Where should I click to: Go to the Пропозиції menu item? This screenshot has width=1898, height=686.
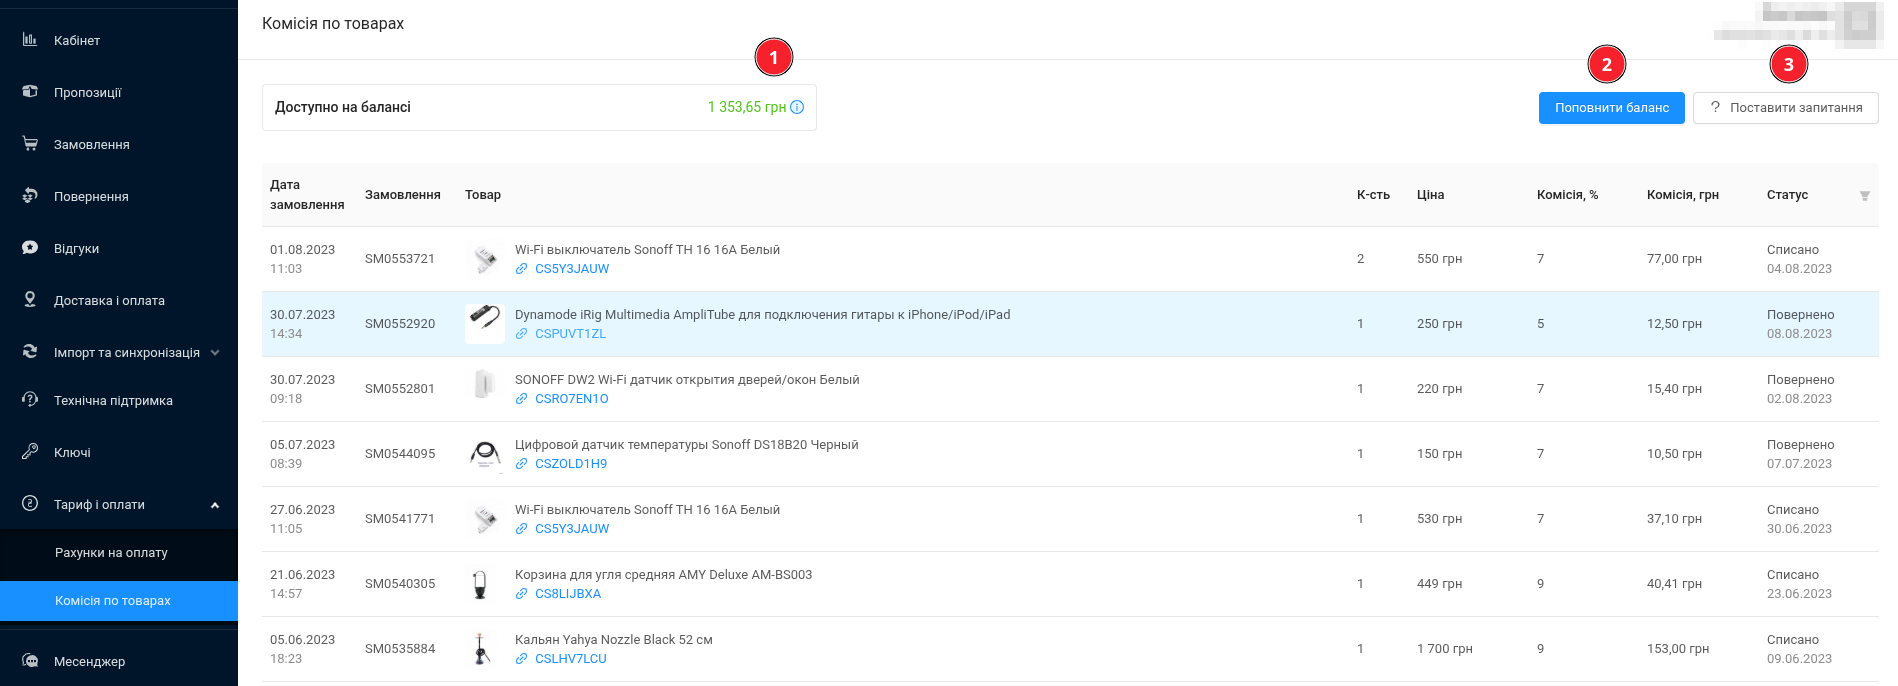(x=87, y=92)
